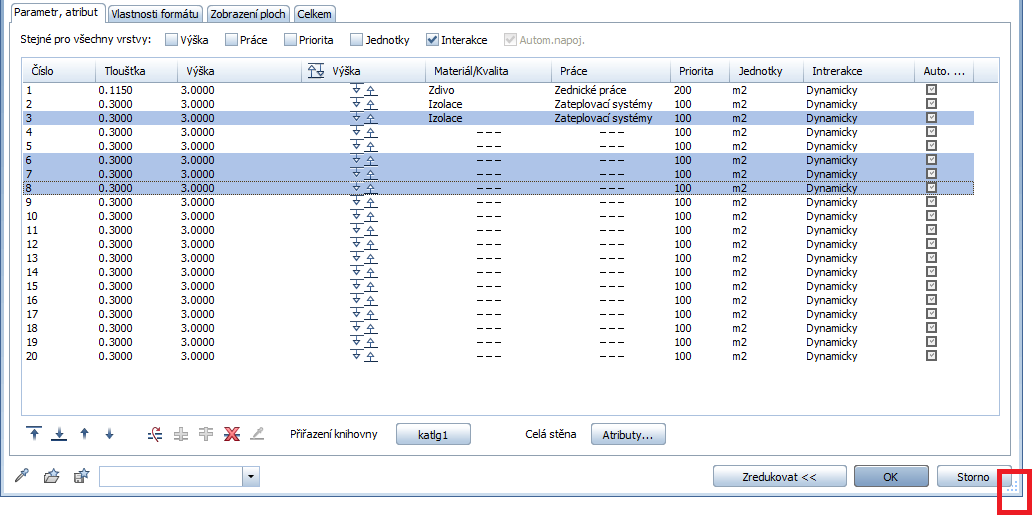
Task: Click the move layer to top icon
Action: [35, 434]
